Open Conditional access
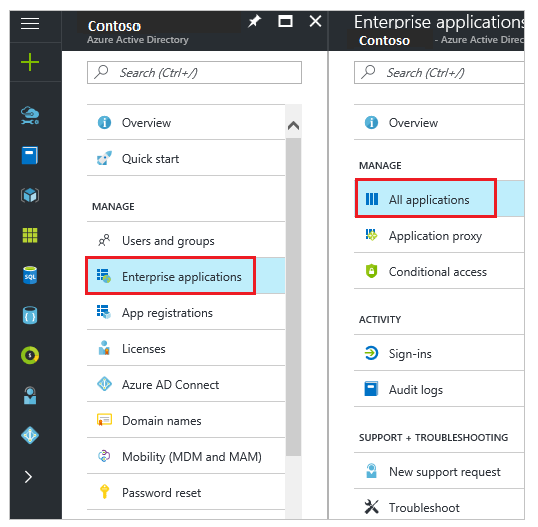 pyautogui.click(x=439, y=272)
